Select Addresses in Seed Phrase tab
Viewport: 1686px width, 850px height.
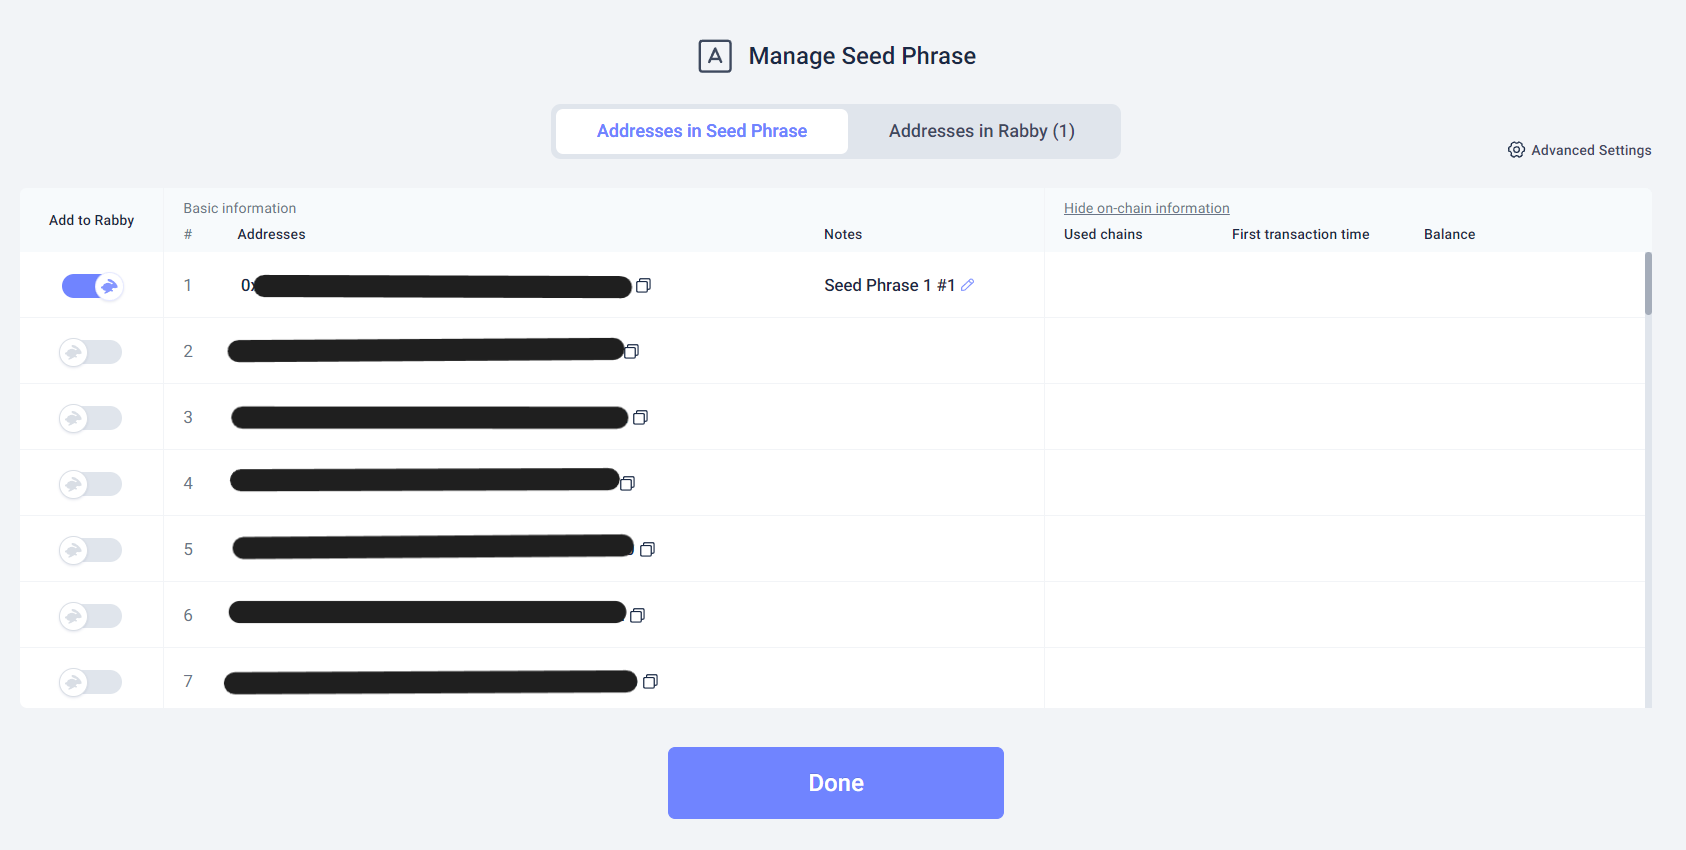(701, 131)
